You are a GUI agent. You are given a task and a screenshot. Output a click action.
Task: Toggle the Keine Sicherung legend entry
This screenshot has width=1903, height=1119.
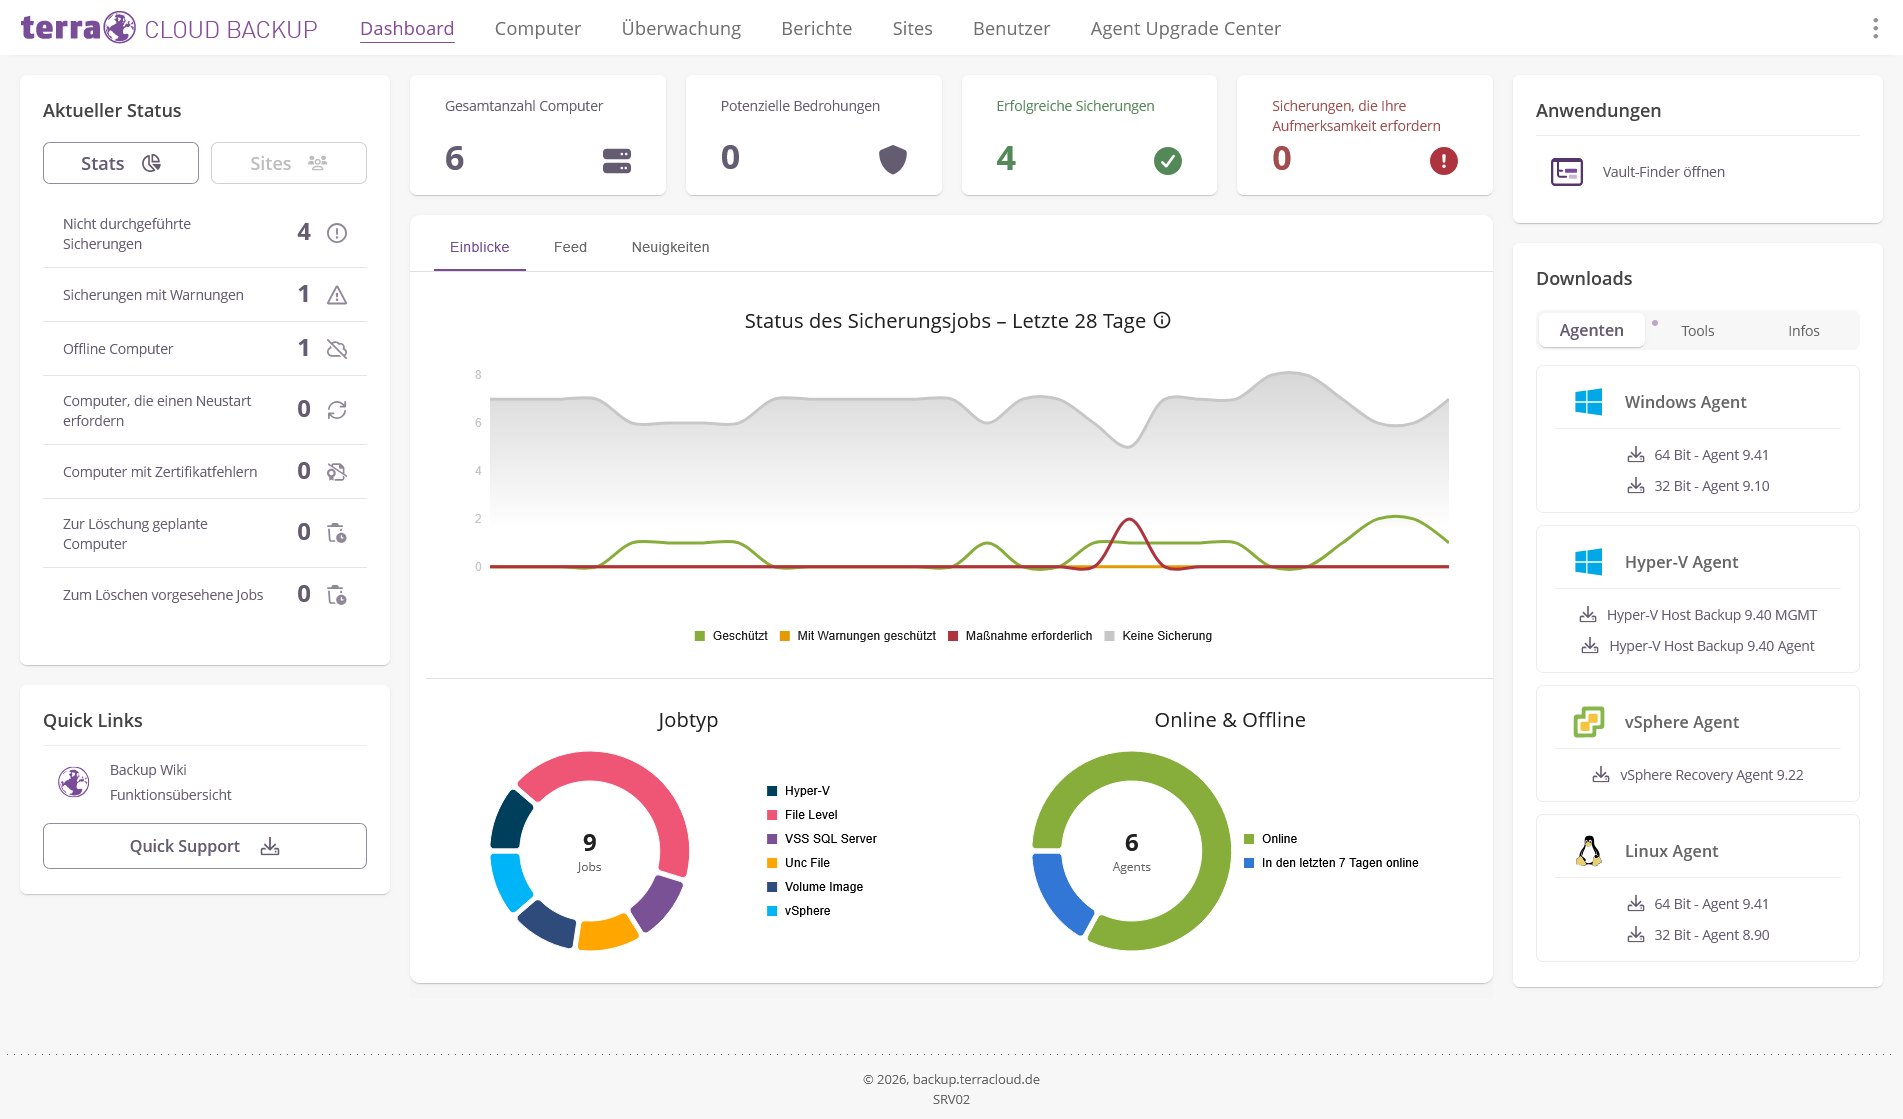1158,636
